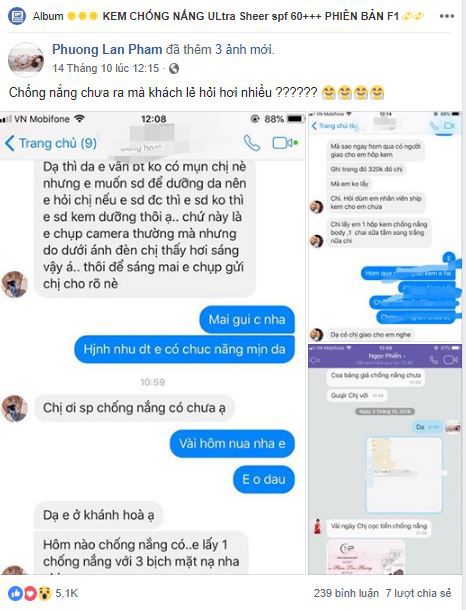Viewport: 466px width, 610px height.
Task: Click the public globe privacy icon
Action: (x=174, y=68)
